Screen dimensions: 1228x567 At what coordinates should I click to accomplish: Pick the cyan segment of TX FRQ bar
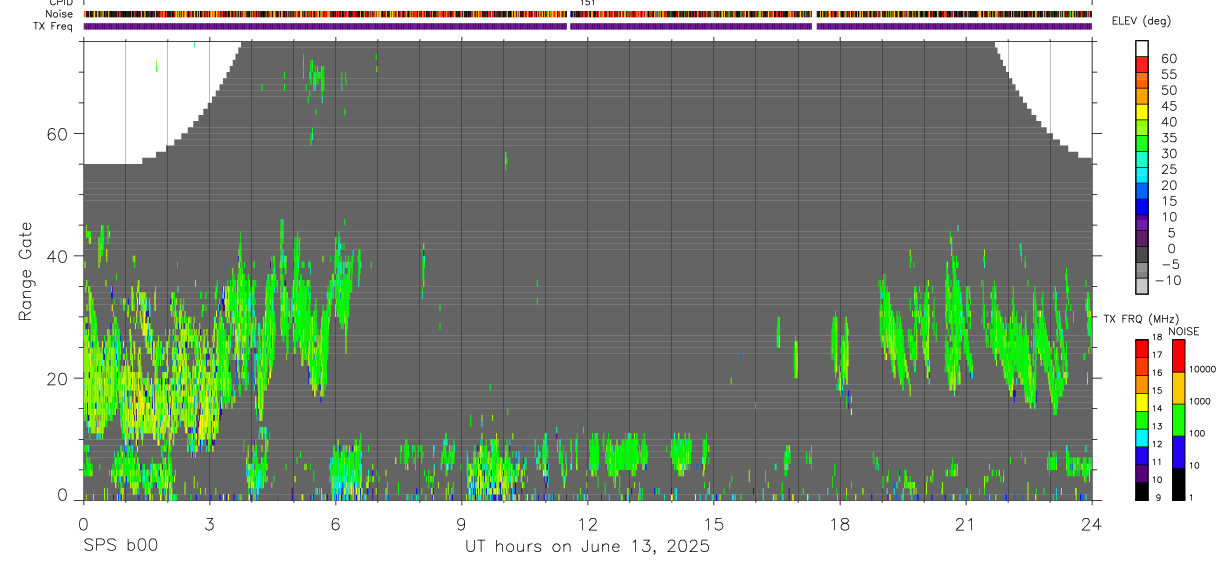coord(1142,438)
